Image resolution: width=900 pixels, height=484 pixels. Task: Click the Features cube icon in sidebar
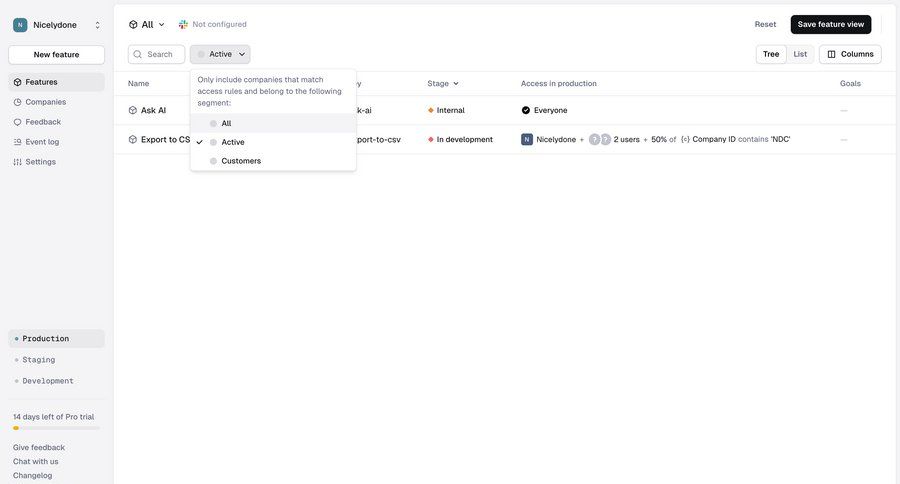pos(17,82)
